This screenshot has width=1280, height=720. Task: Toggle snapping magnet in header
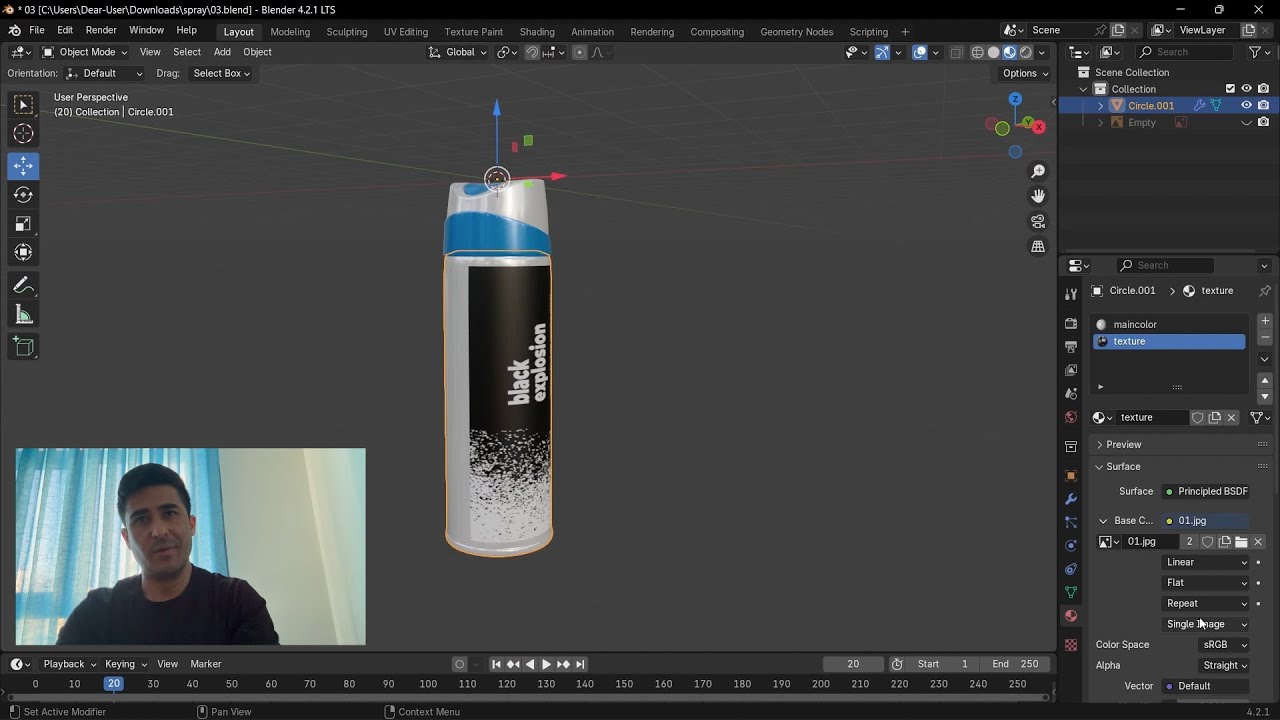532,52
